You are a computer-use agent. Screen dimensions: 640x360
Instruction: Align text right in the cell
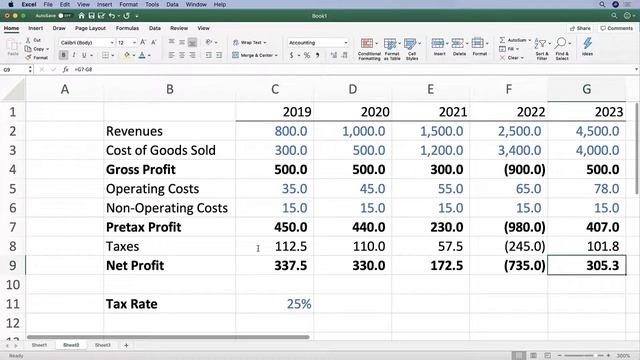(x=192, y=55)
